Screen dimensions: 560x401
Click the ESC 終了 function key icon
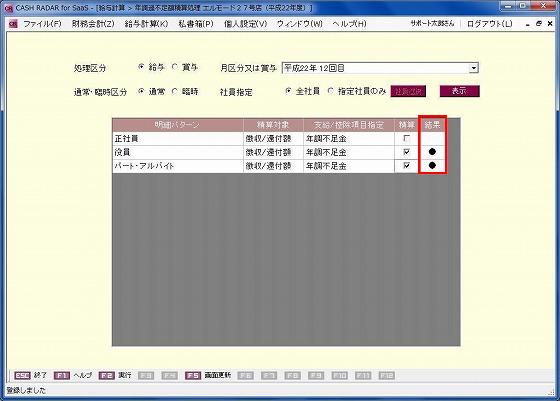(x=22, y=376)
